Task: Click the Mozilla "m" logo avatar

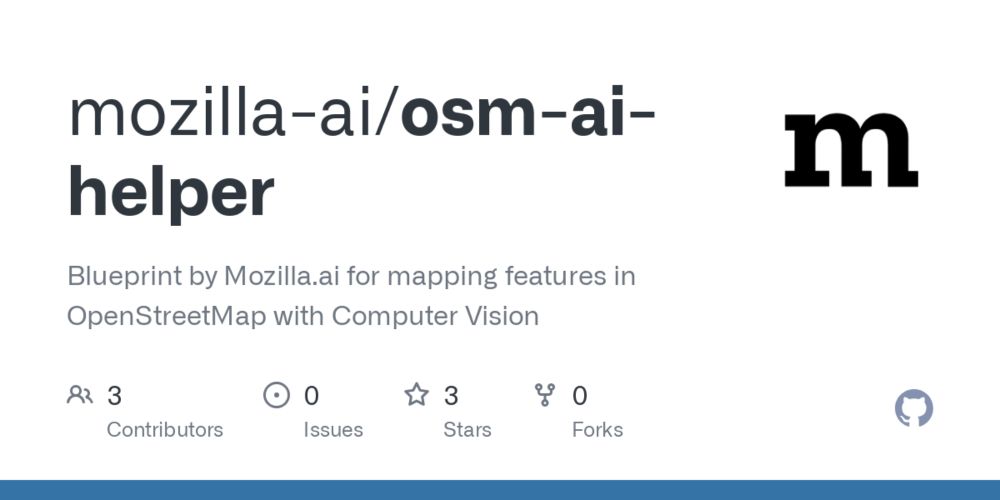Action: 850,150
